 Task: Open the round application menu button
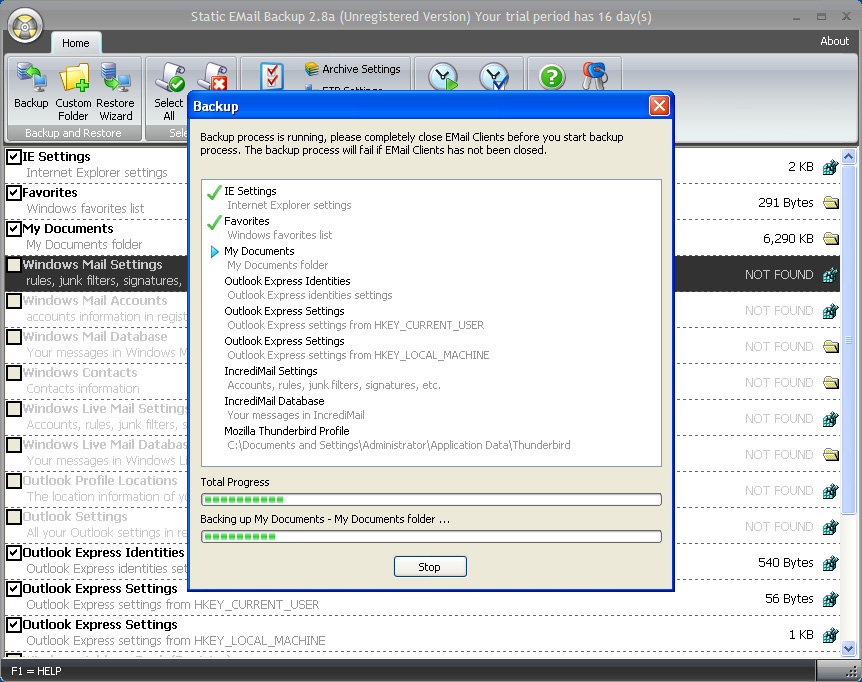(x=25, y=24)
